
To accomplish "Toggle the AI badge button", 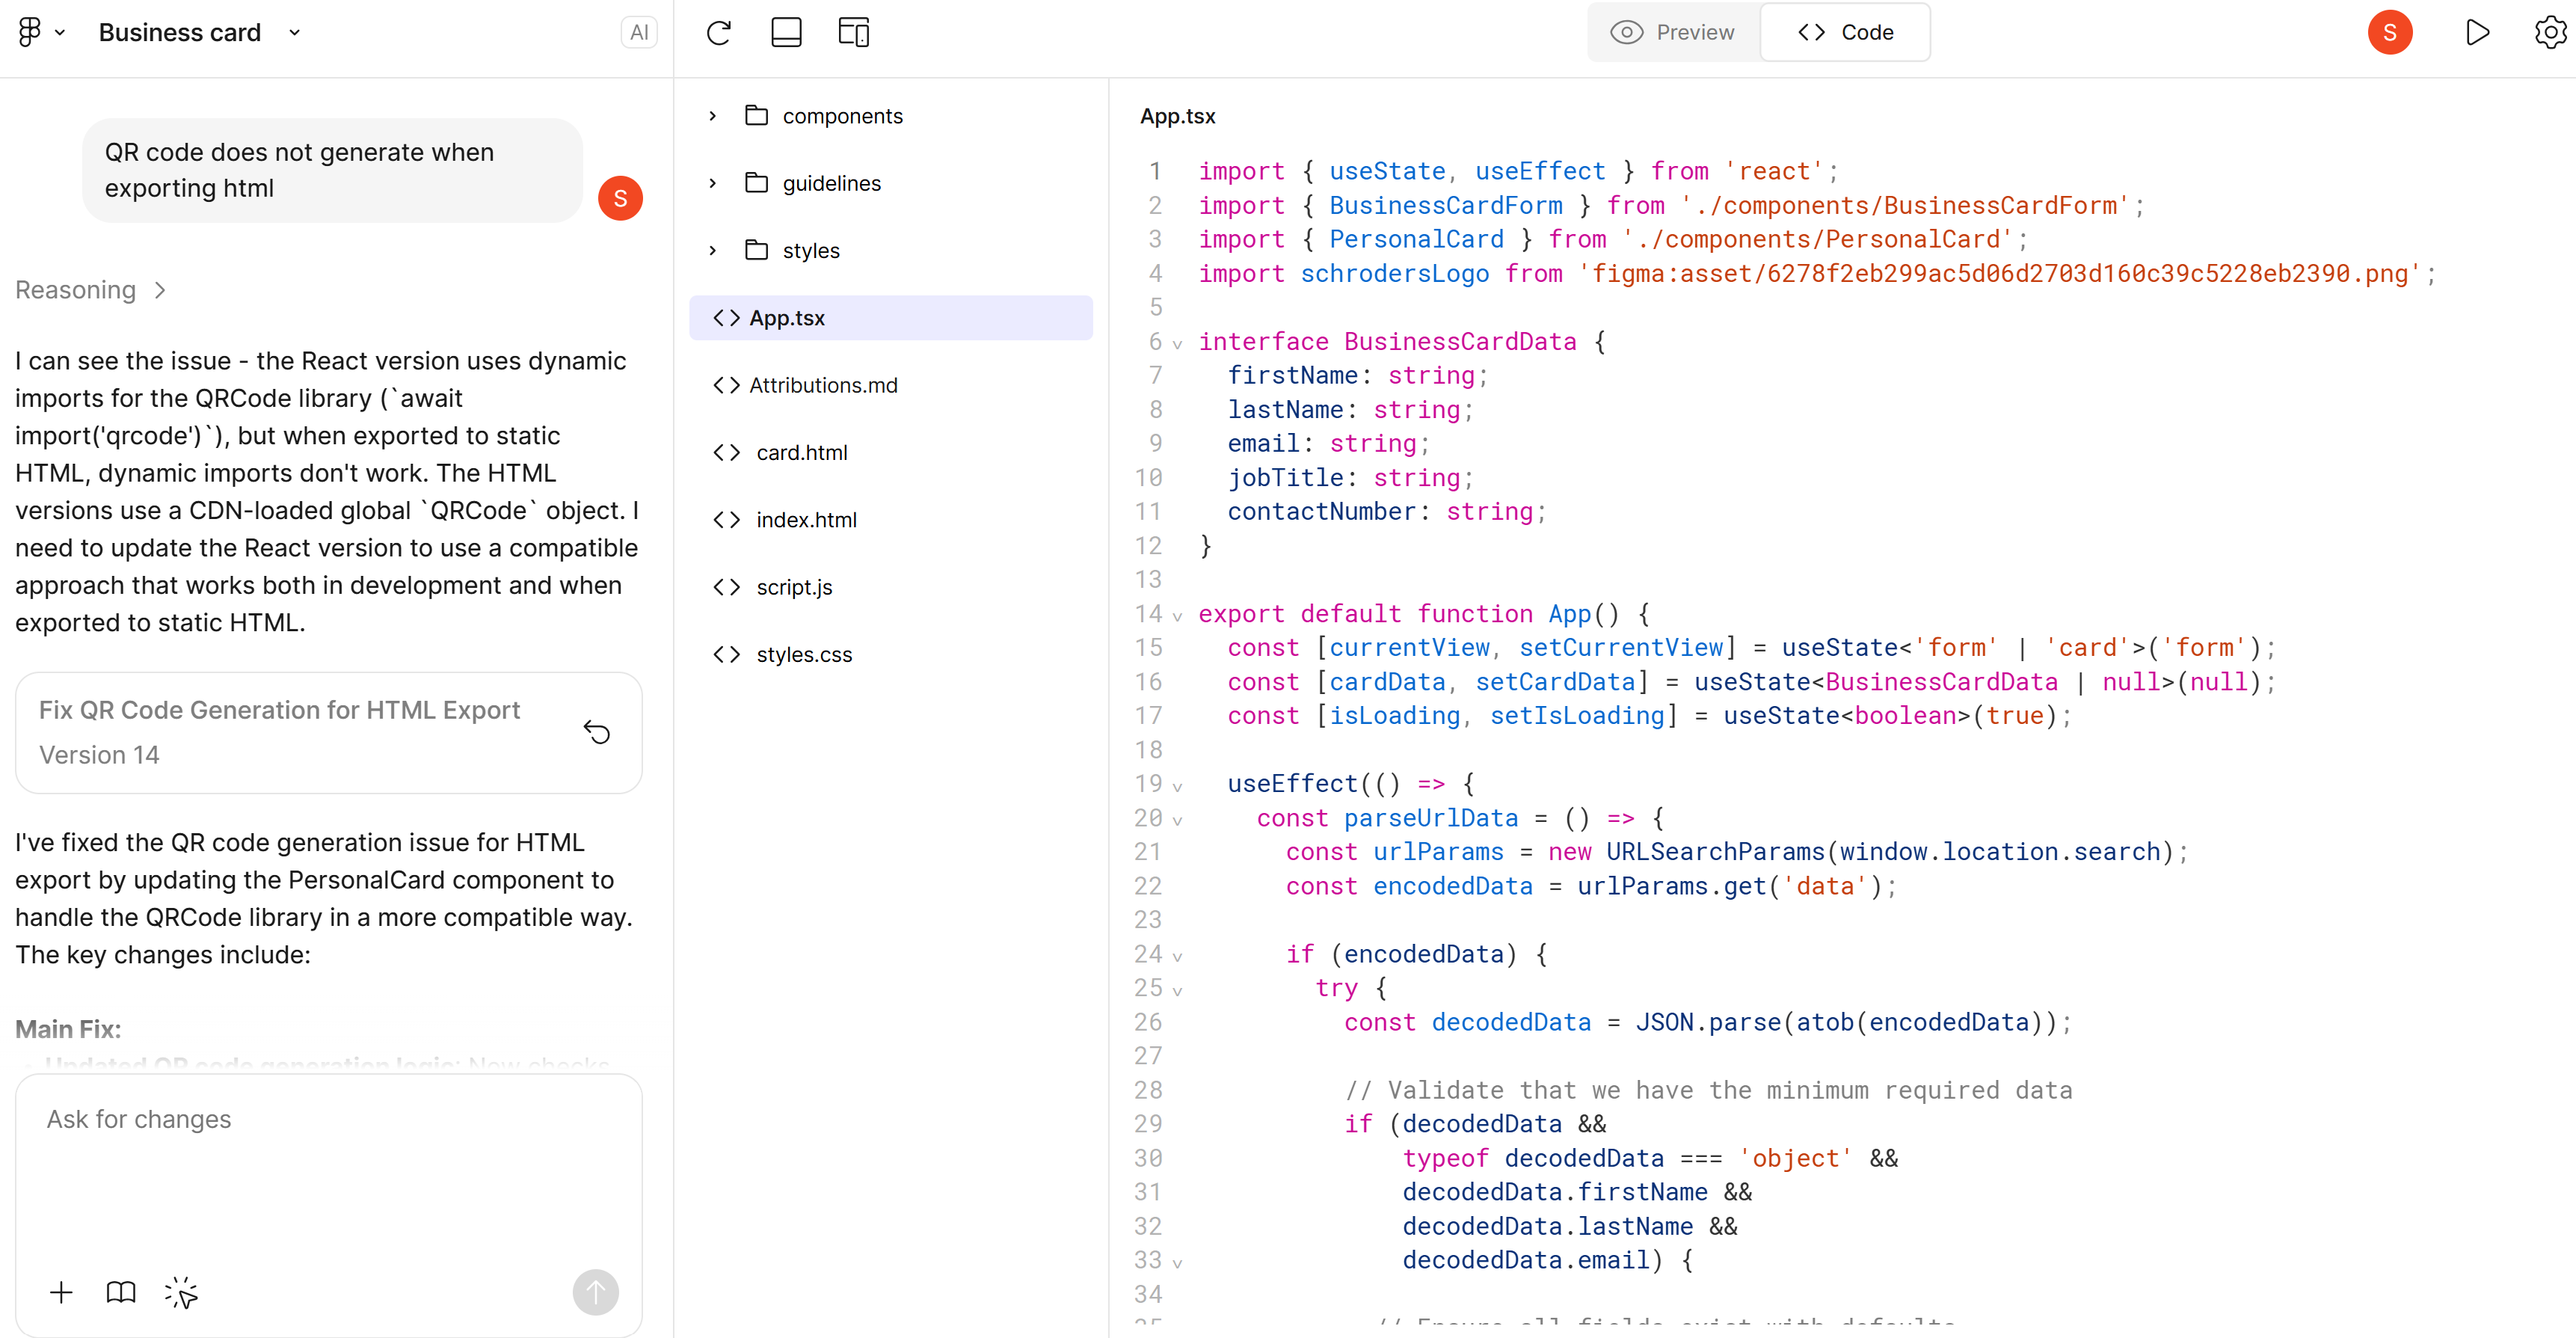I will point(639,32).
